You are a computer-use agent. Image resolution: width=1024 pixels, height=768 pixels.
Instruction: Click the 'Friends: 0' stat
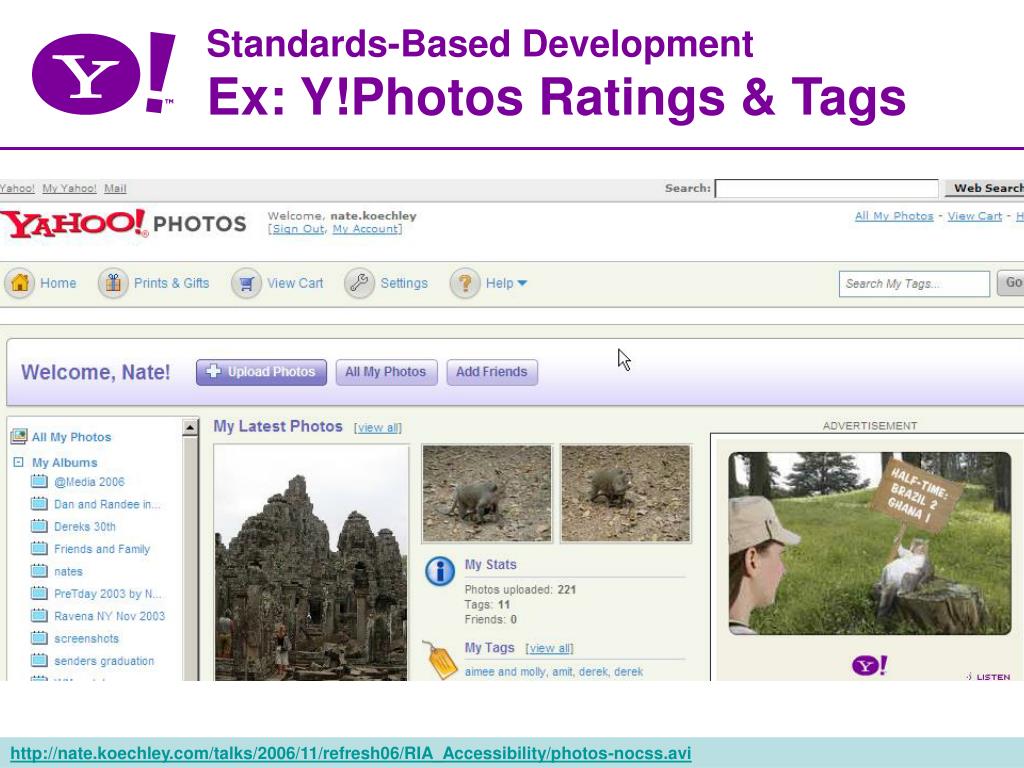pos(490,619)
